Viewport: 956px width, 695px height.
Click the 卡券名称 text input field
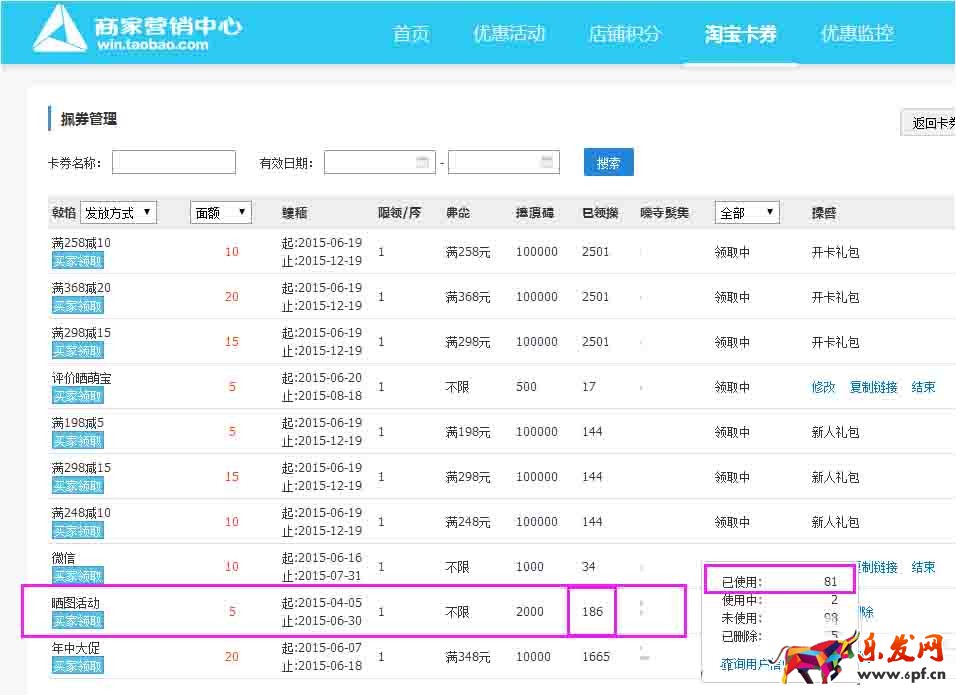tap(174, 162)
